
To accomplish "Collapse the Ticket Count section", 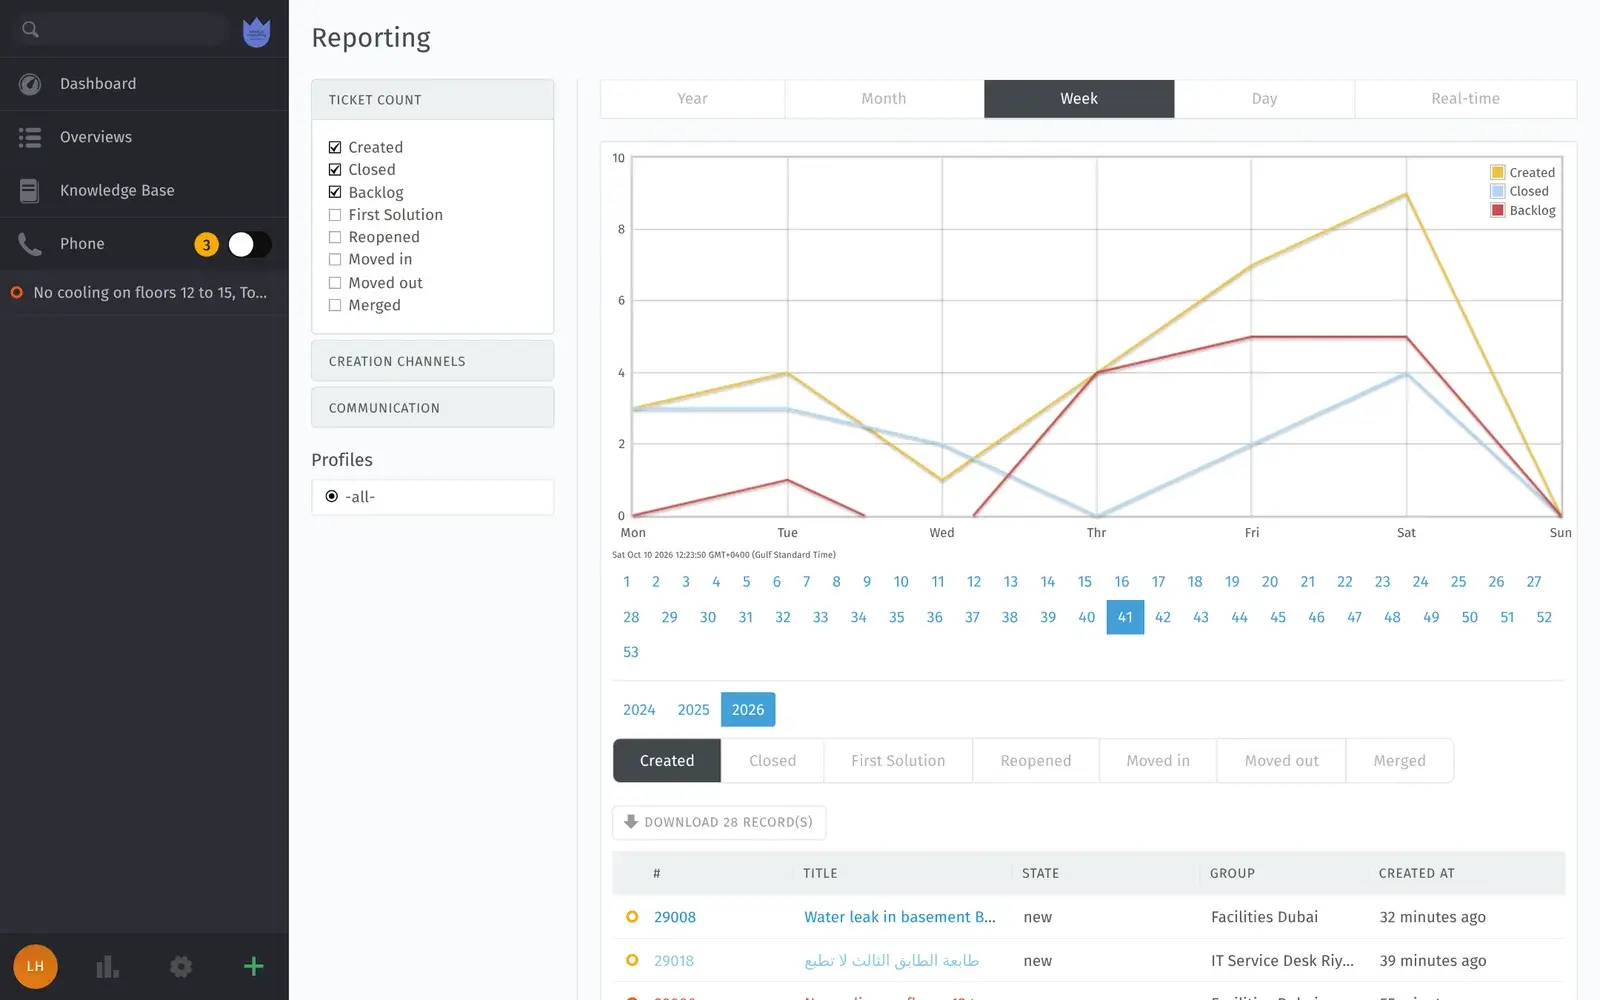I will coord(433,99).
